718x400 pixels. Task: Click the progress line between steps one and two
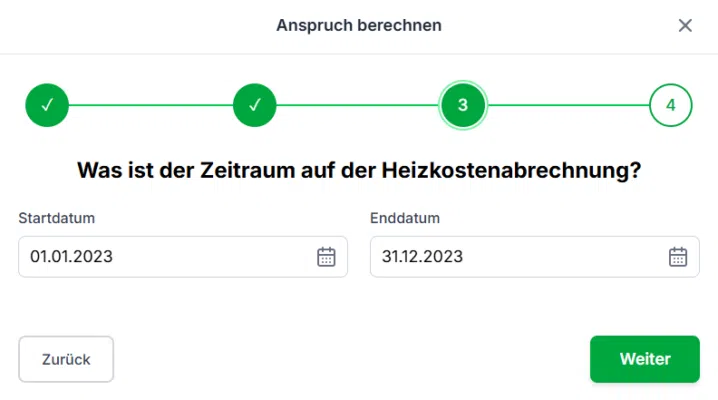click(151, 105)
